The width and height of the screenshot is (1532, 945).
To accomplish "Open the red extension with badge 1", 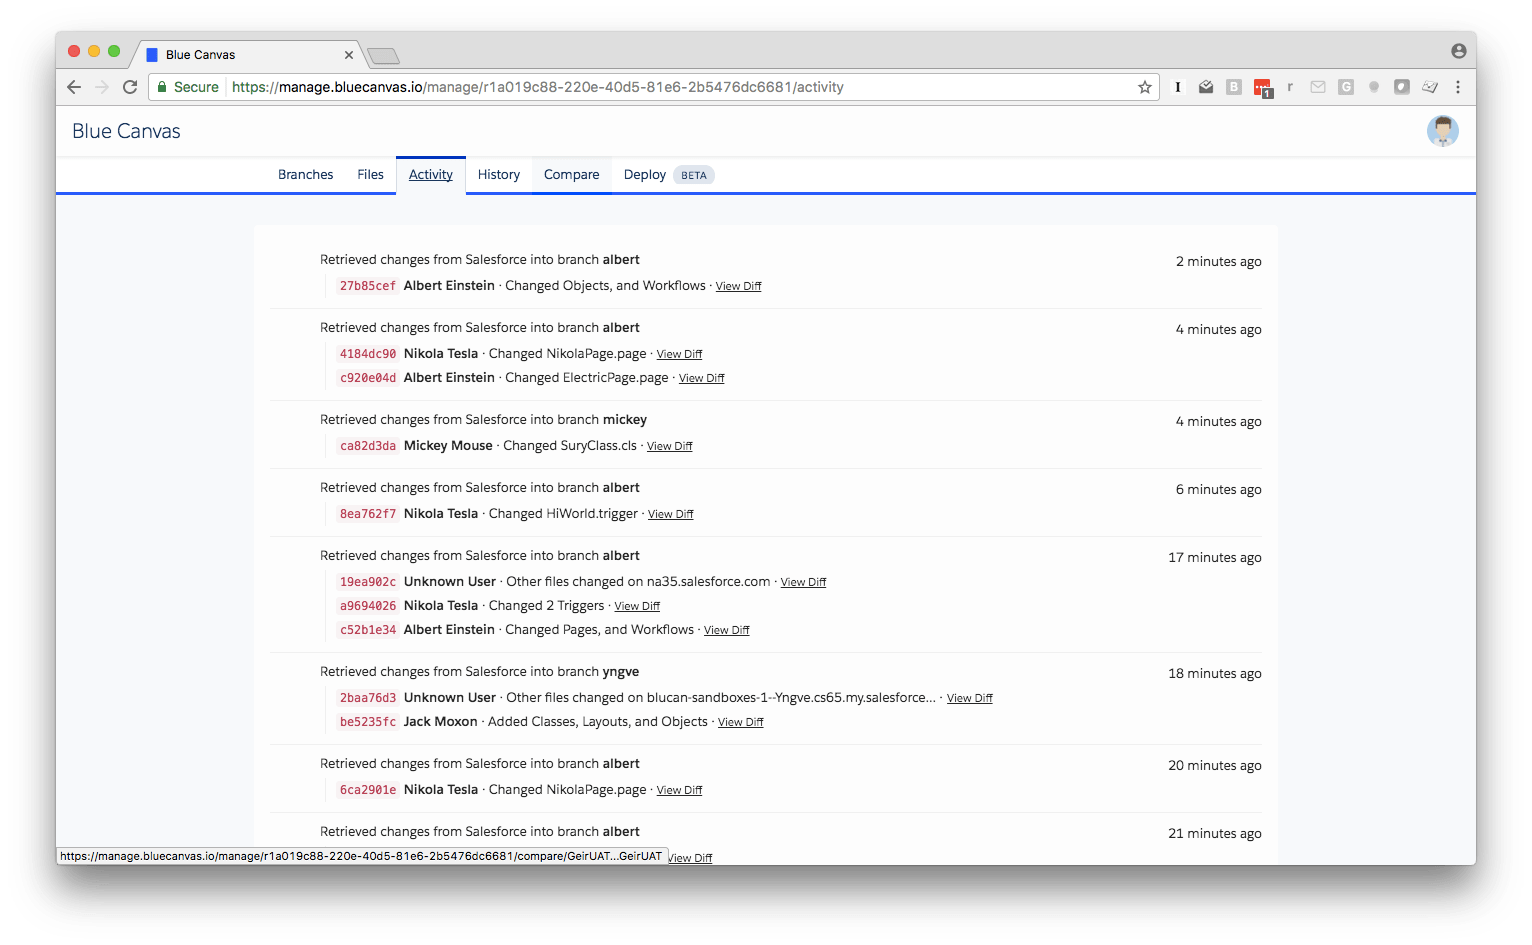I will (x=1263, y=88).
